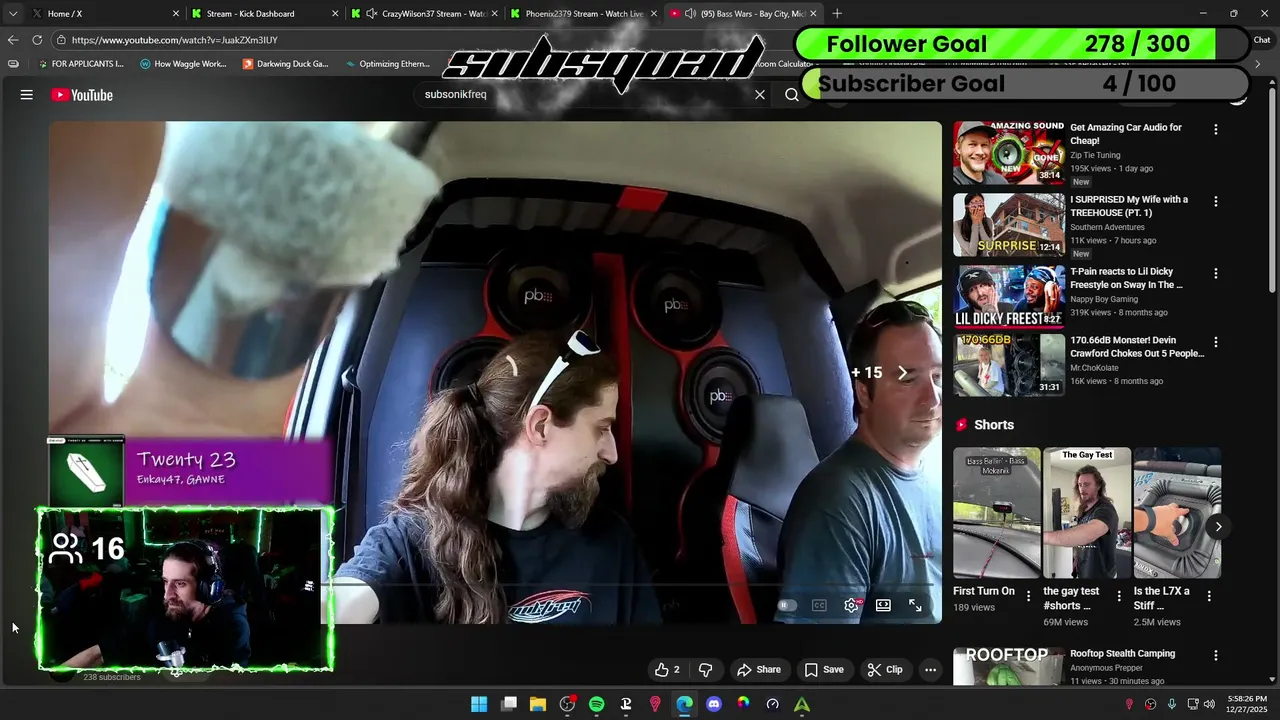The image size is (1280, 720).
Task: Open options for 170.66dB Monster video
Action: [x=1216, y=343]
